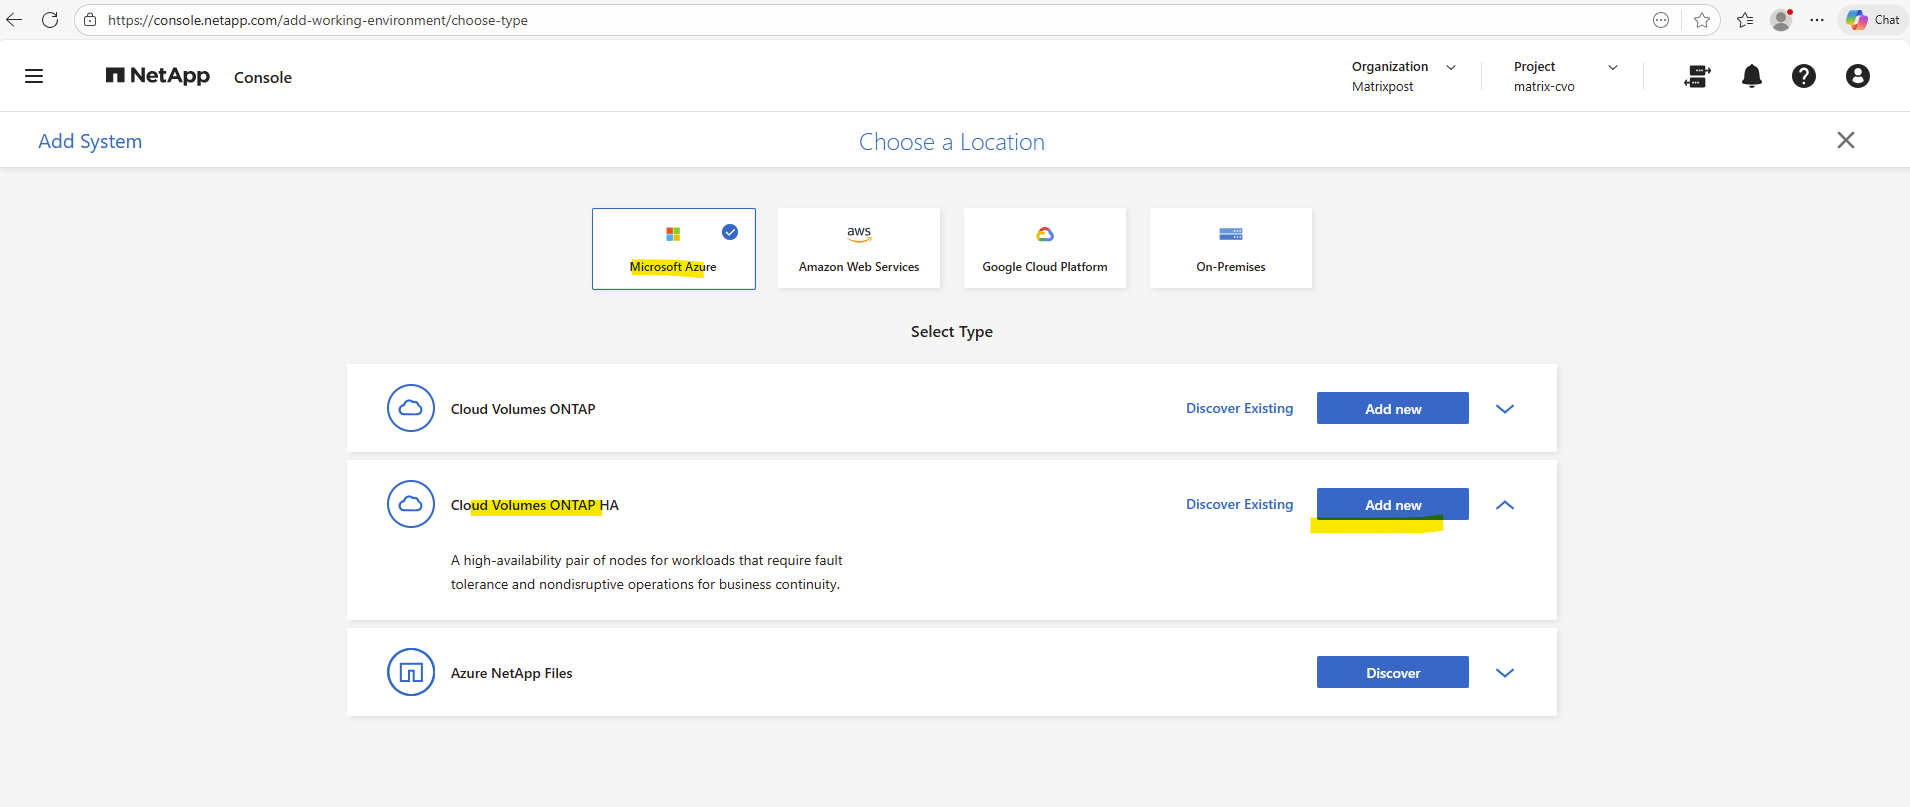Open the help question mark icon

point(1803,76)
